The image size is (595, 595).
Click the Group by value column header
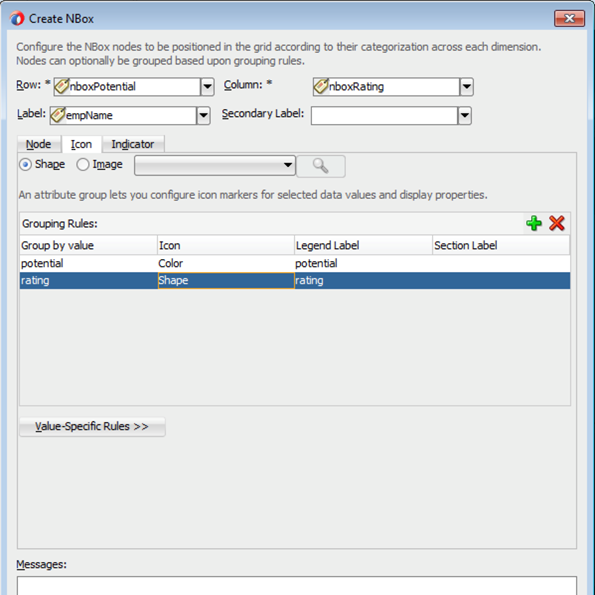(88, 245)
